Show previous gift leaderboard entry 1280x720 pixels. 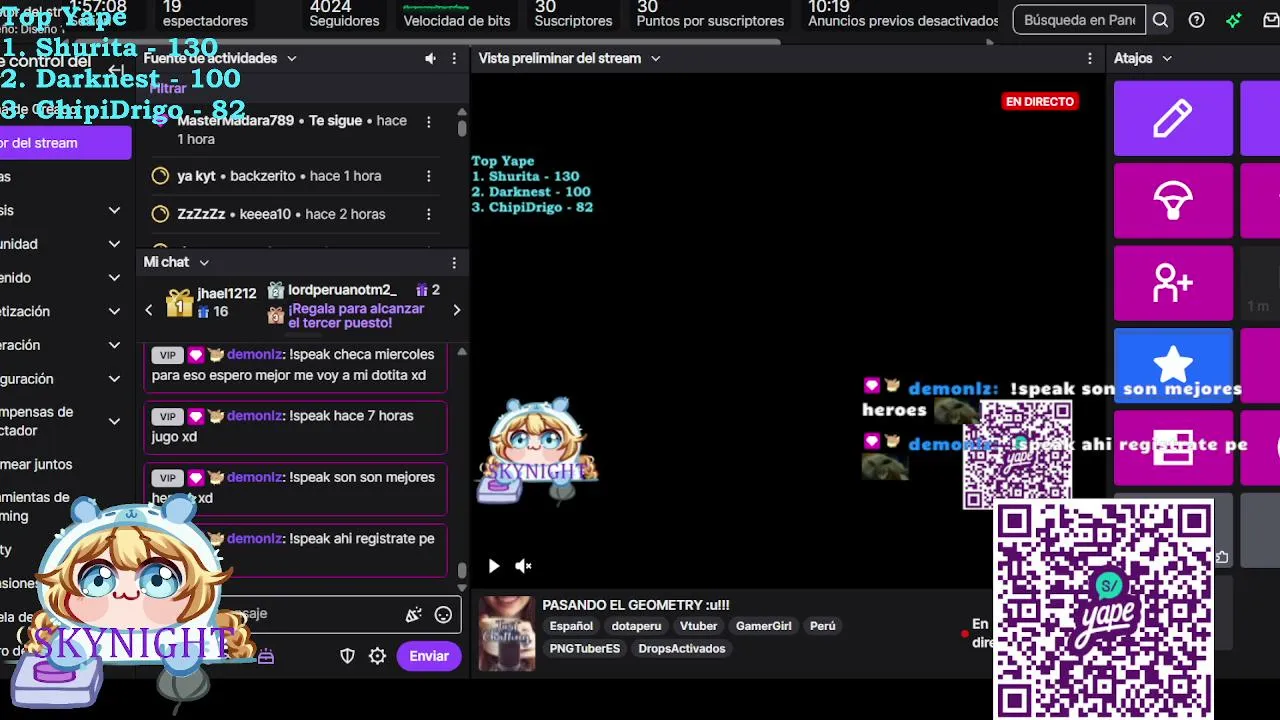point(149,310)
